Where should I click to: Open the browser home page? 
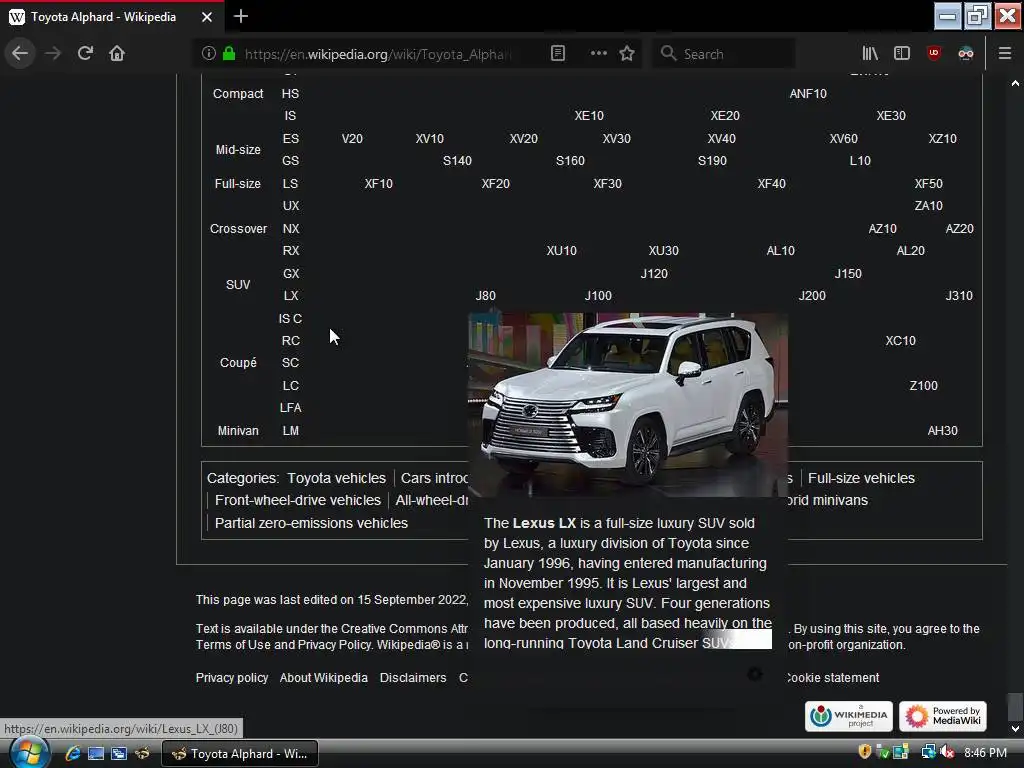(117, 53)
